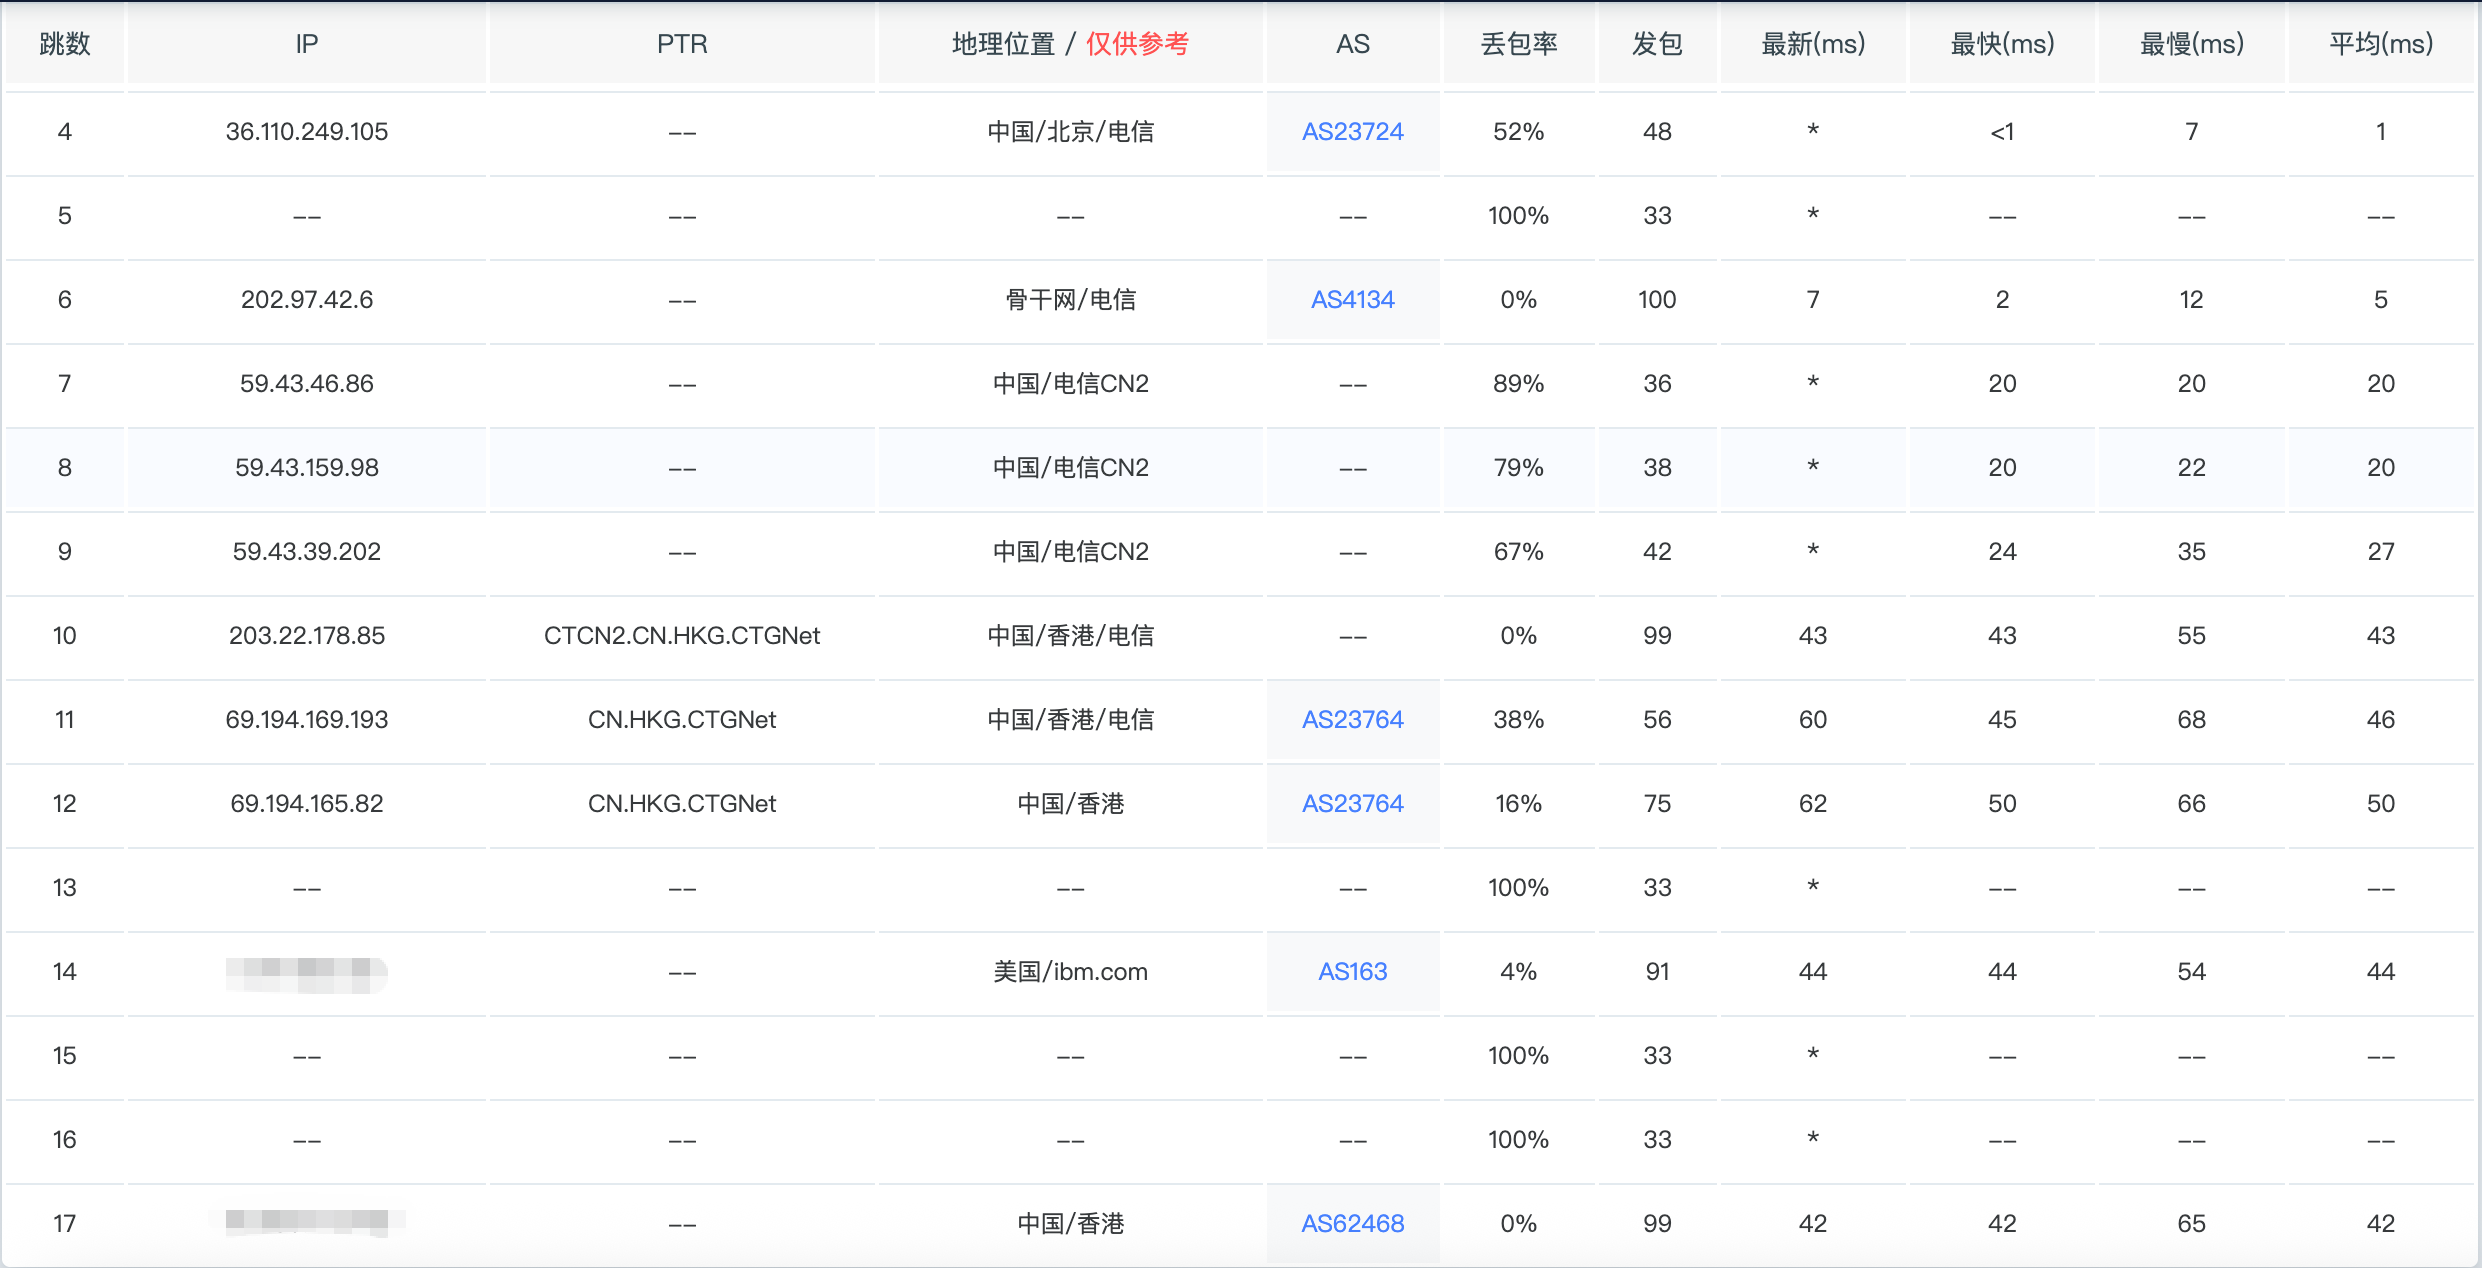Click the 最慢(ms) column header
The image size is (2482, 1268).
(x=2191, y=44)
